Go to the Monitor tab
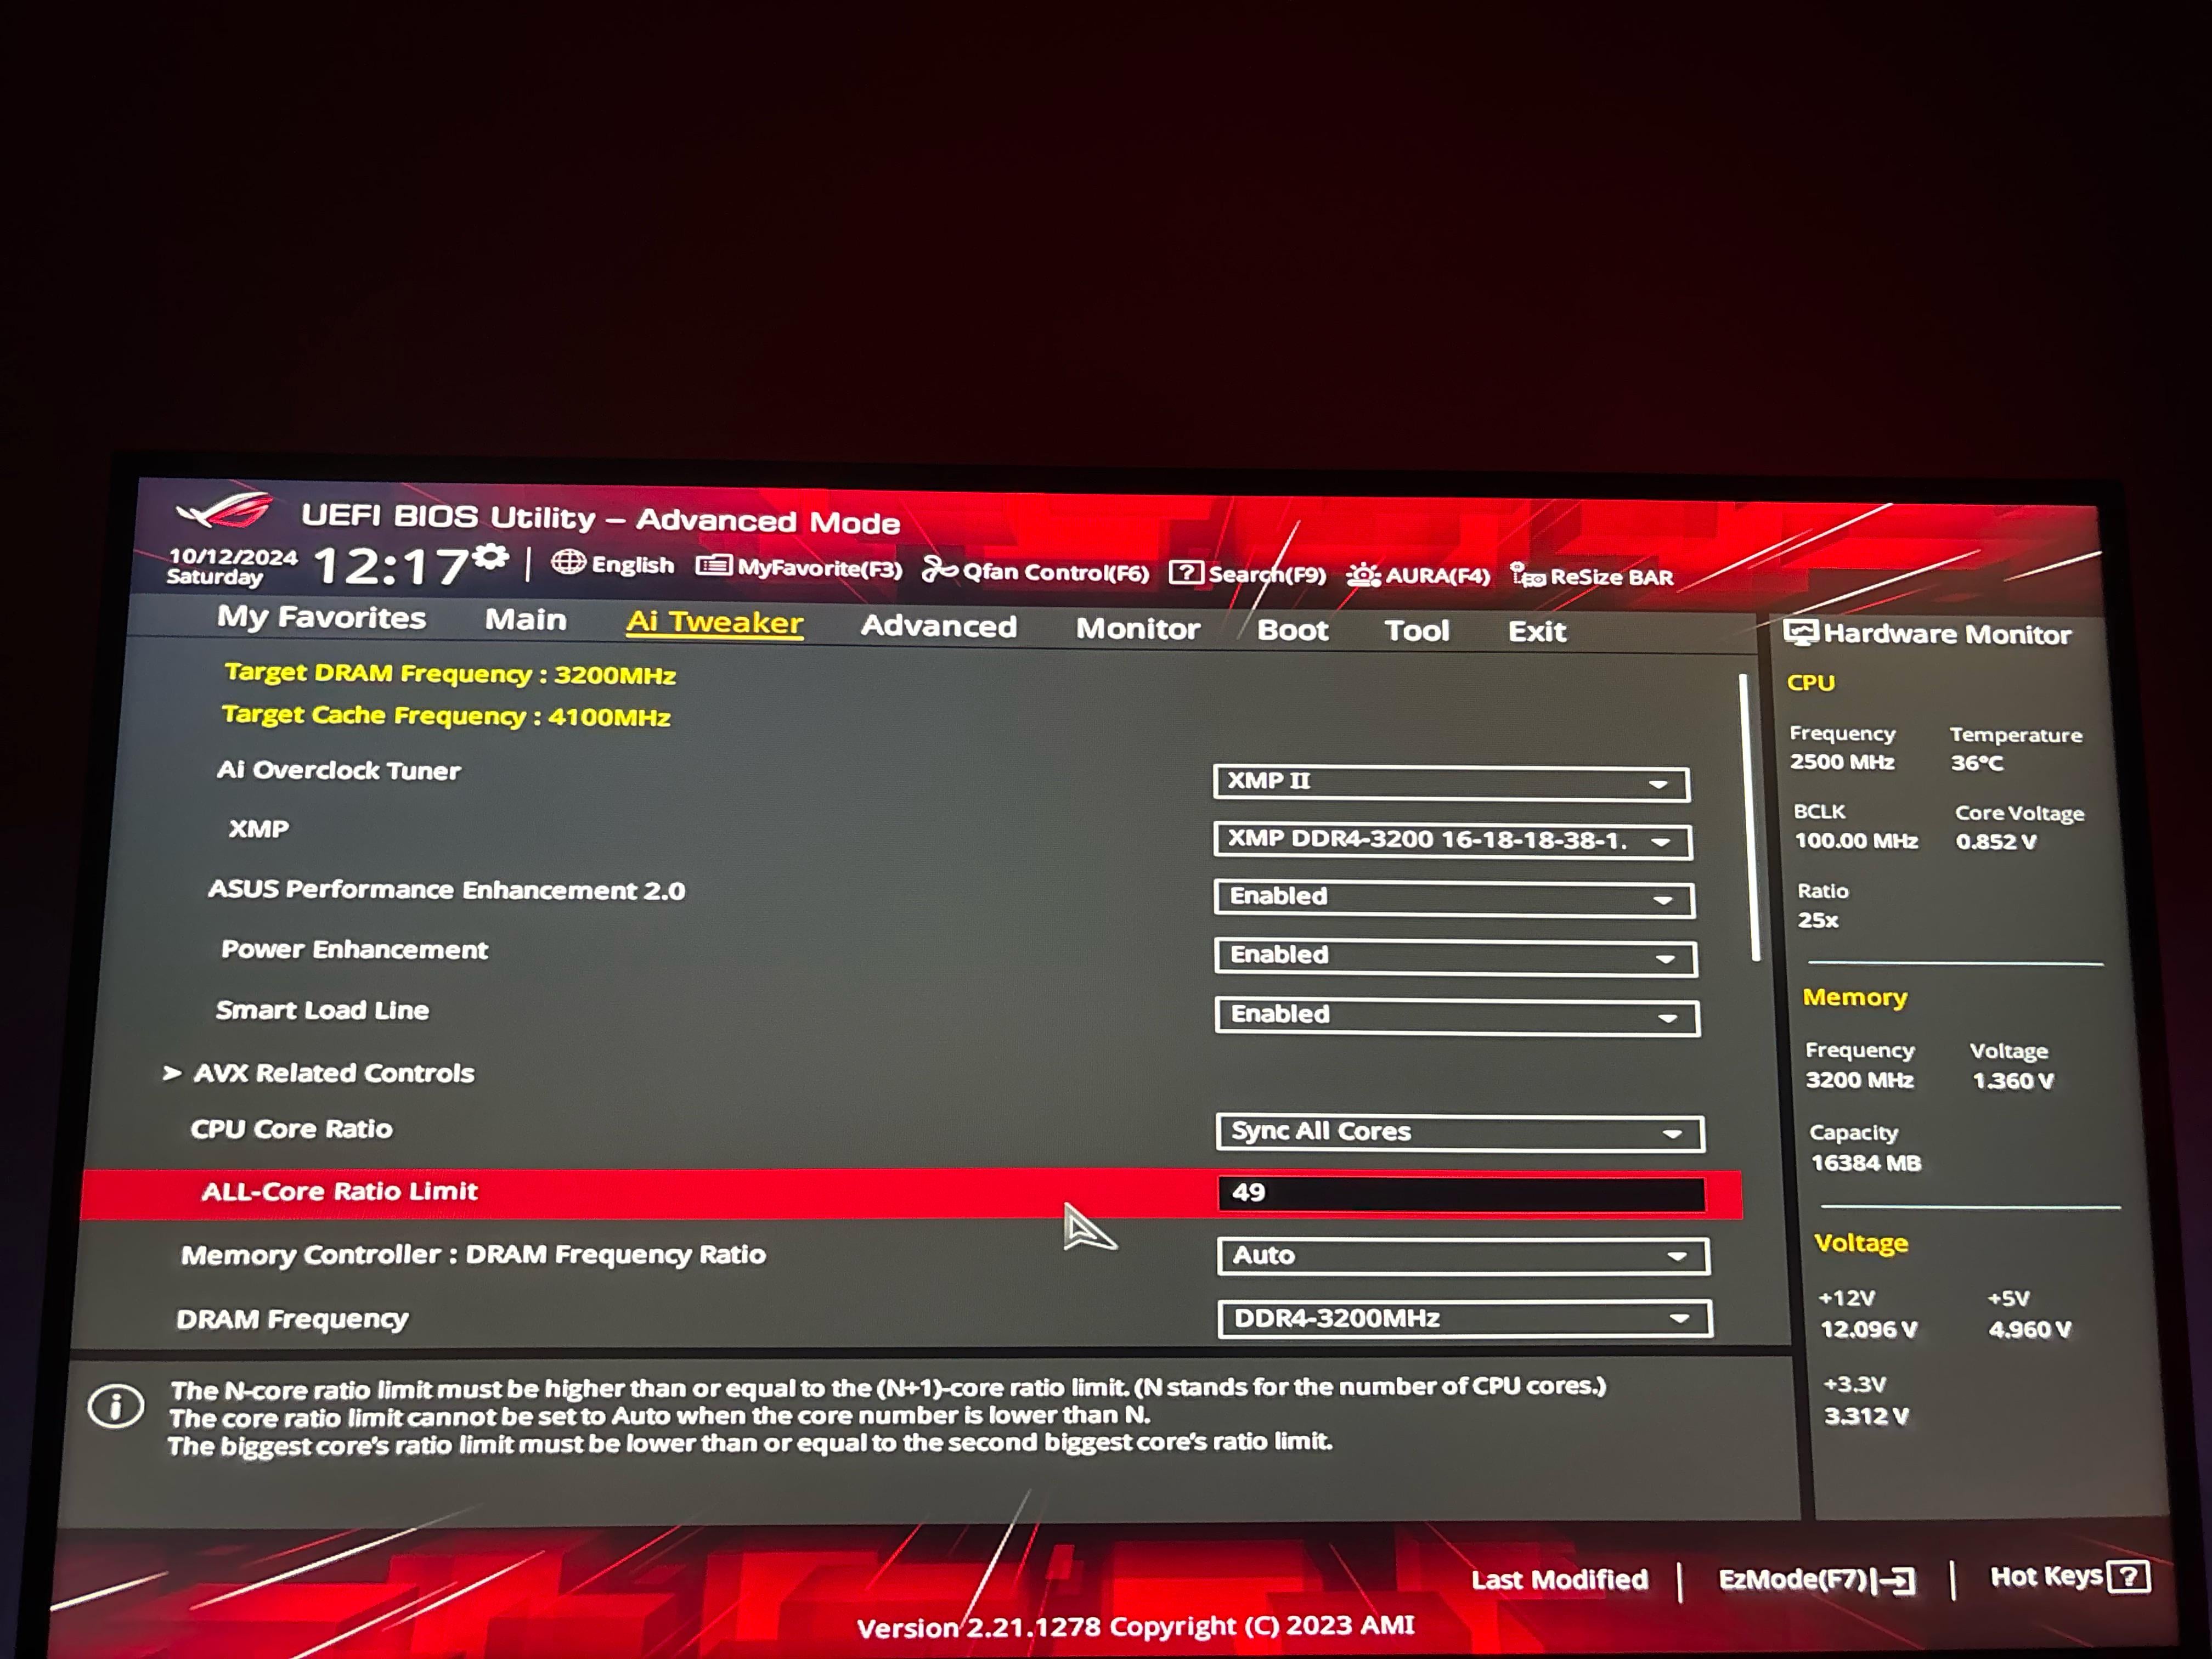 click(1138, 628)
